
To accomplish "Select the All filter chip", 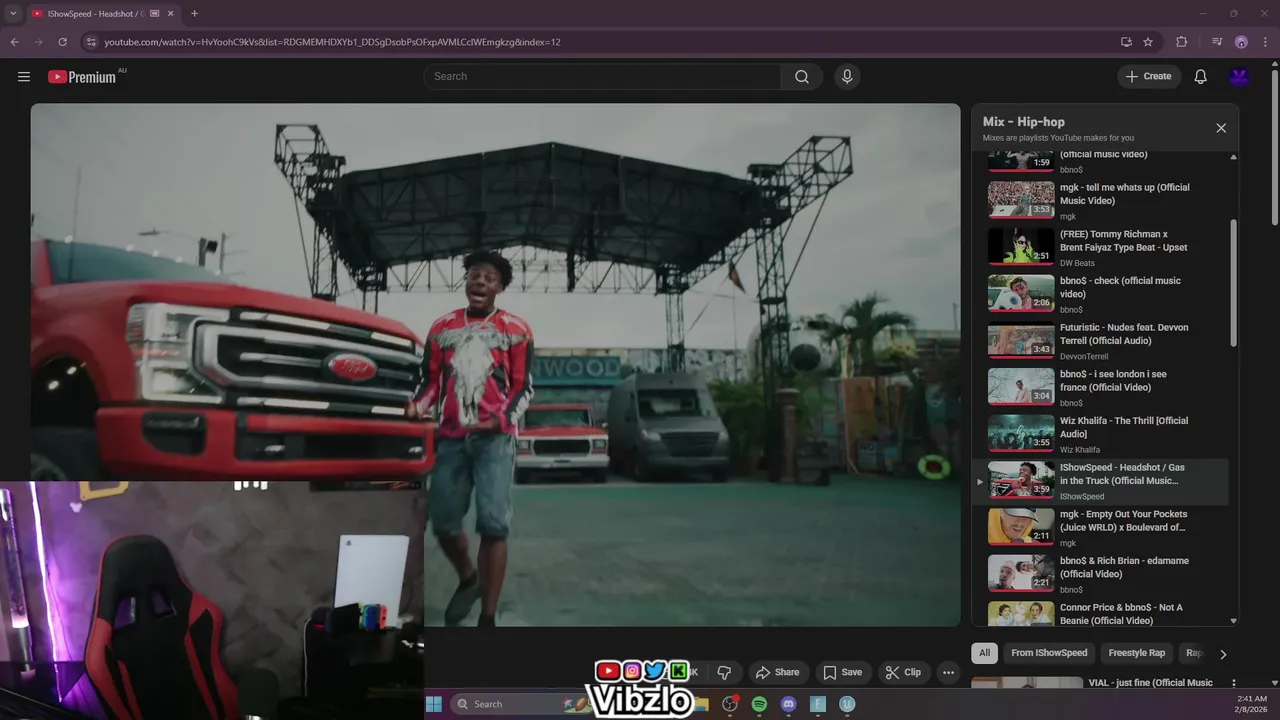I will tap(984, 653).
